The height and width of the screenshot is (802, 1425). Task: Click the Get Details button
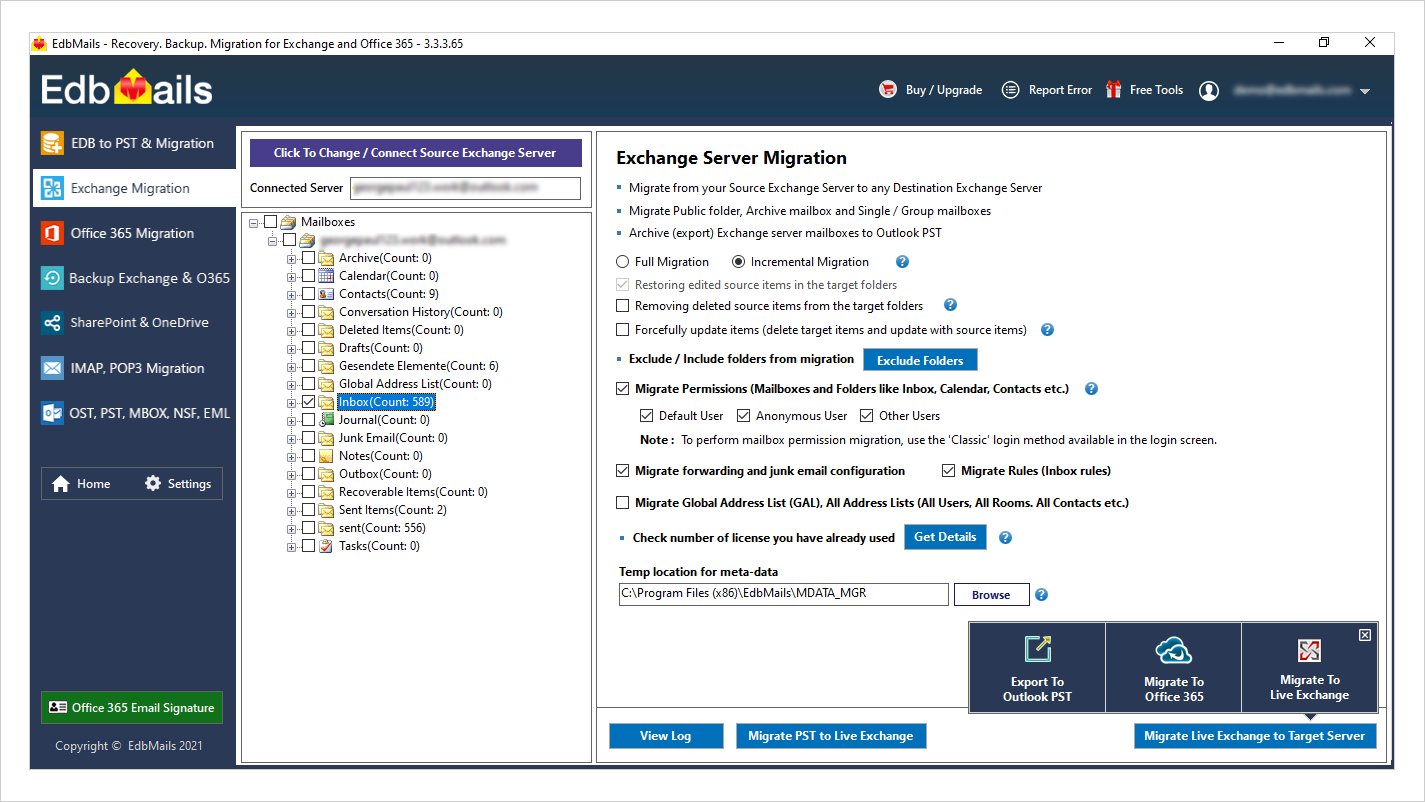945,537
